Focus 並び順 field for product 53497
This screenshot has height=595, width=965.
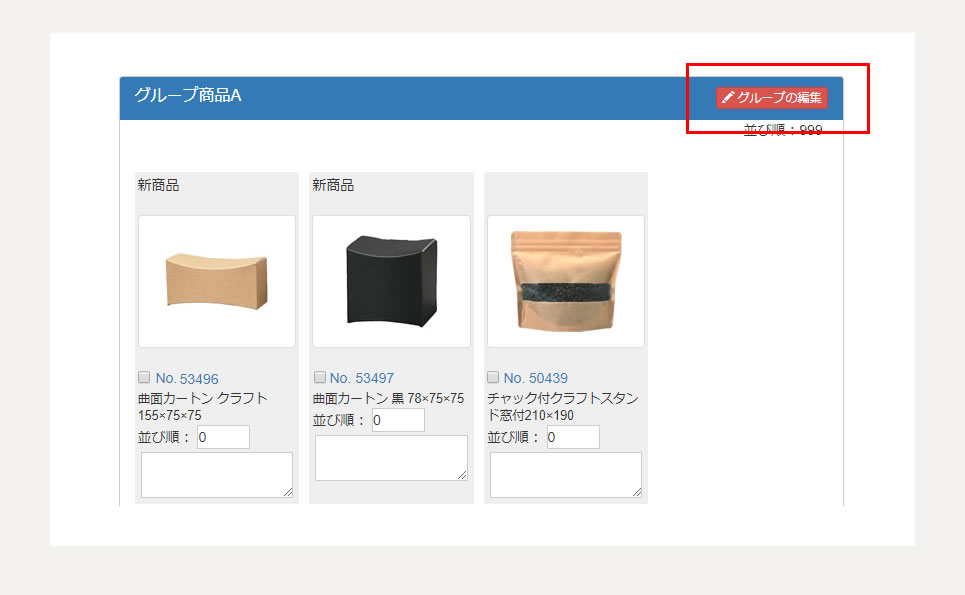click(x=398, y=420)
